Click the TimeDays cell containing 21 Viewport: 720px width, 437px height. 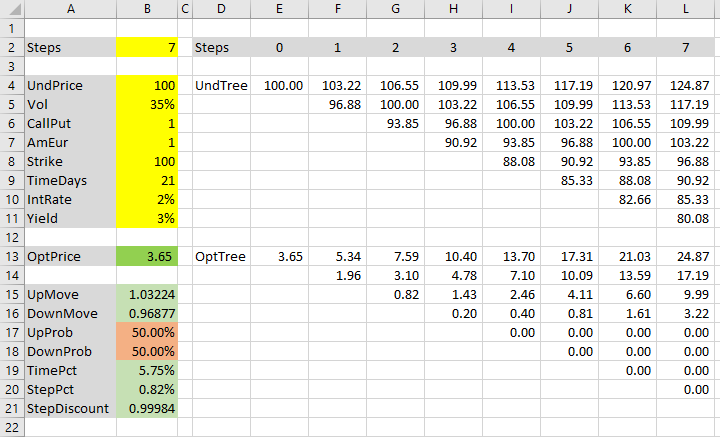(x=147, y=180)
